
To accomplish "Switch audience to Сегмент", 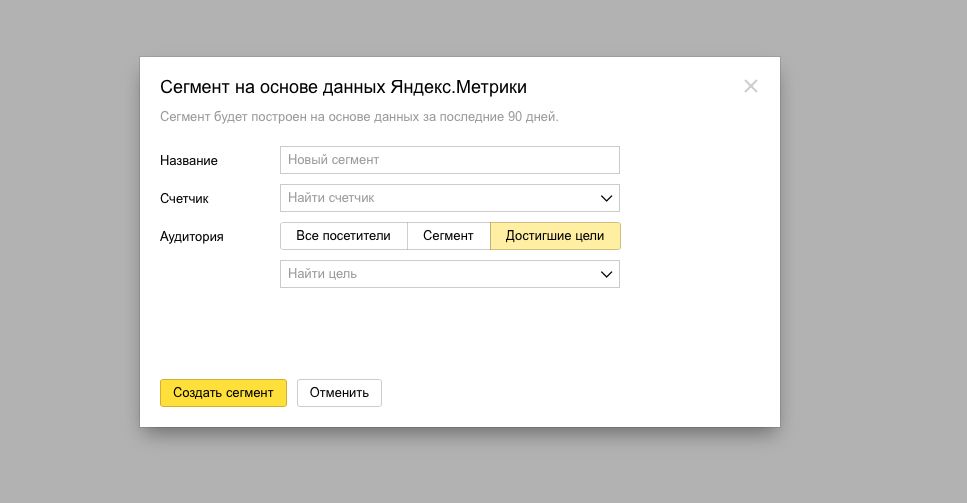I will [x=448, y=236].
